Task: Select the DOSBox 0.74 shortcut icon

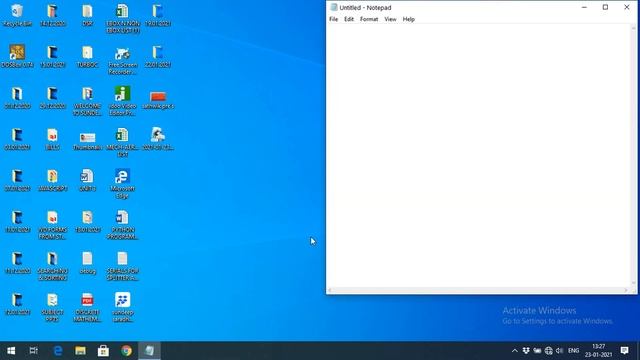Action: [17, 56]
